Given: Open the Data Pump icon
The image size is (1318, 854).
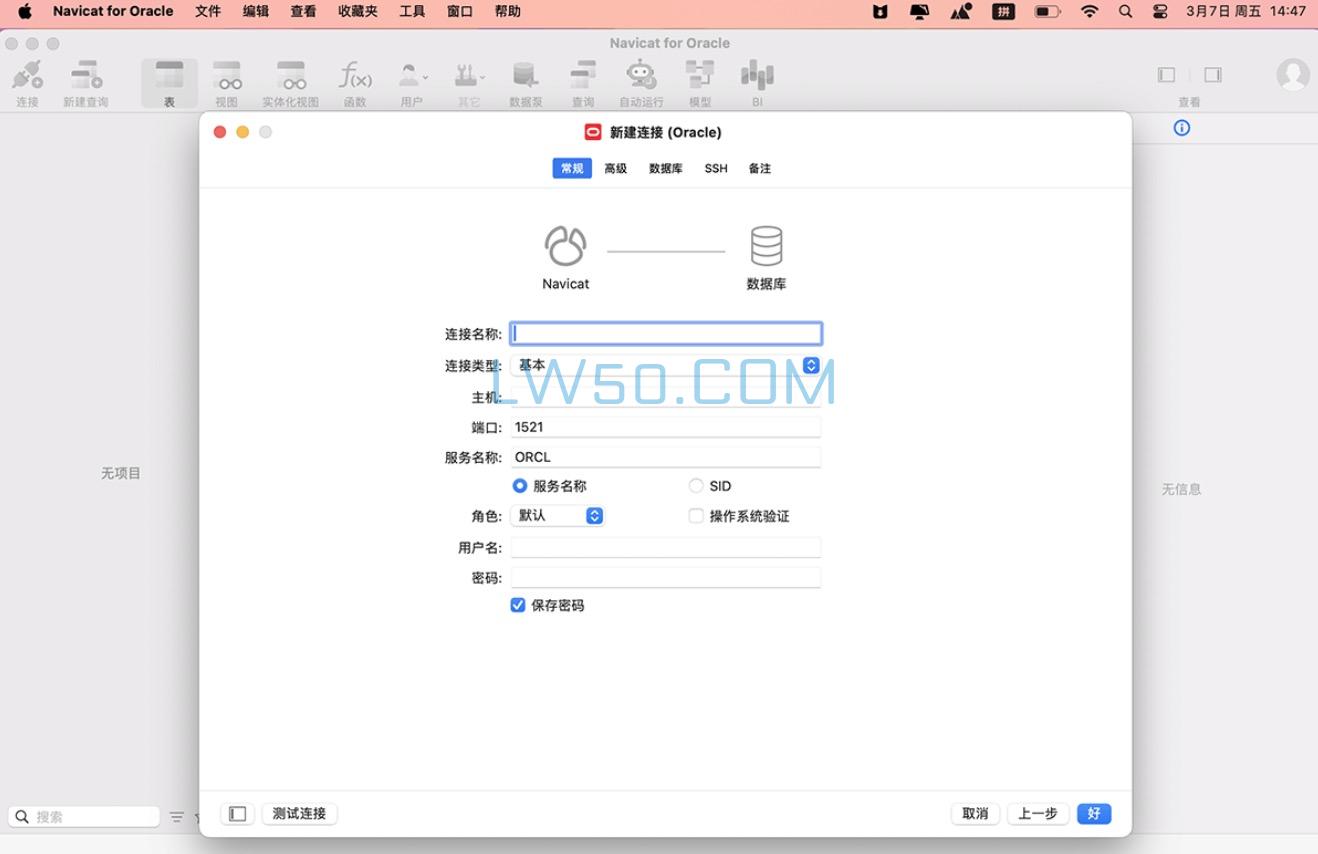Looking at the screenshot, I should tap(525, 76).
